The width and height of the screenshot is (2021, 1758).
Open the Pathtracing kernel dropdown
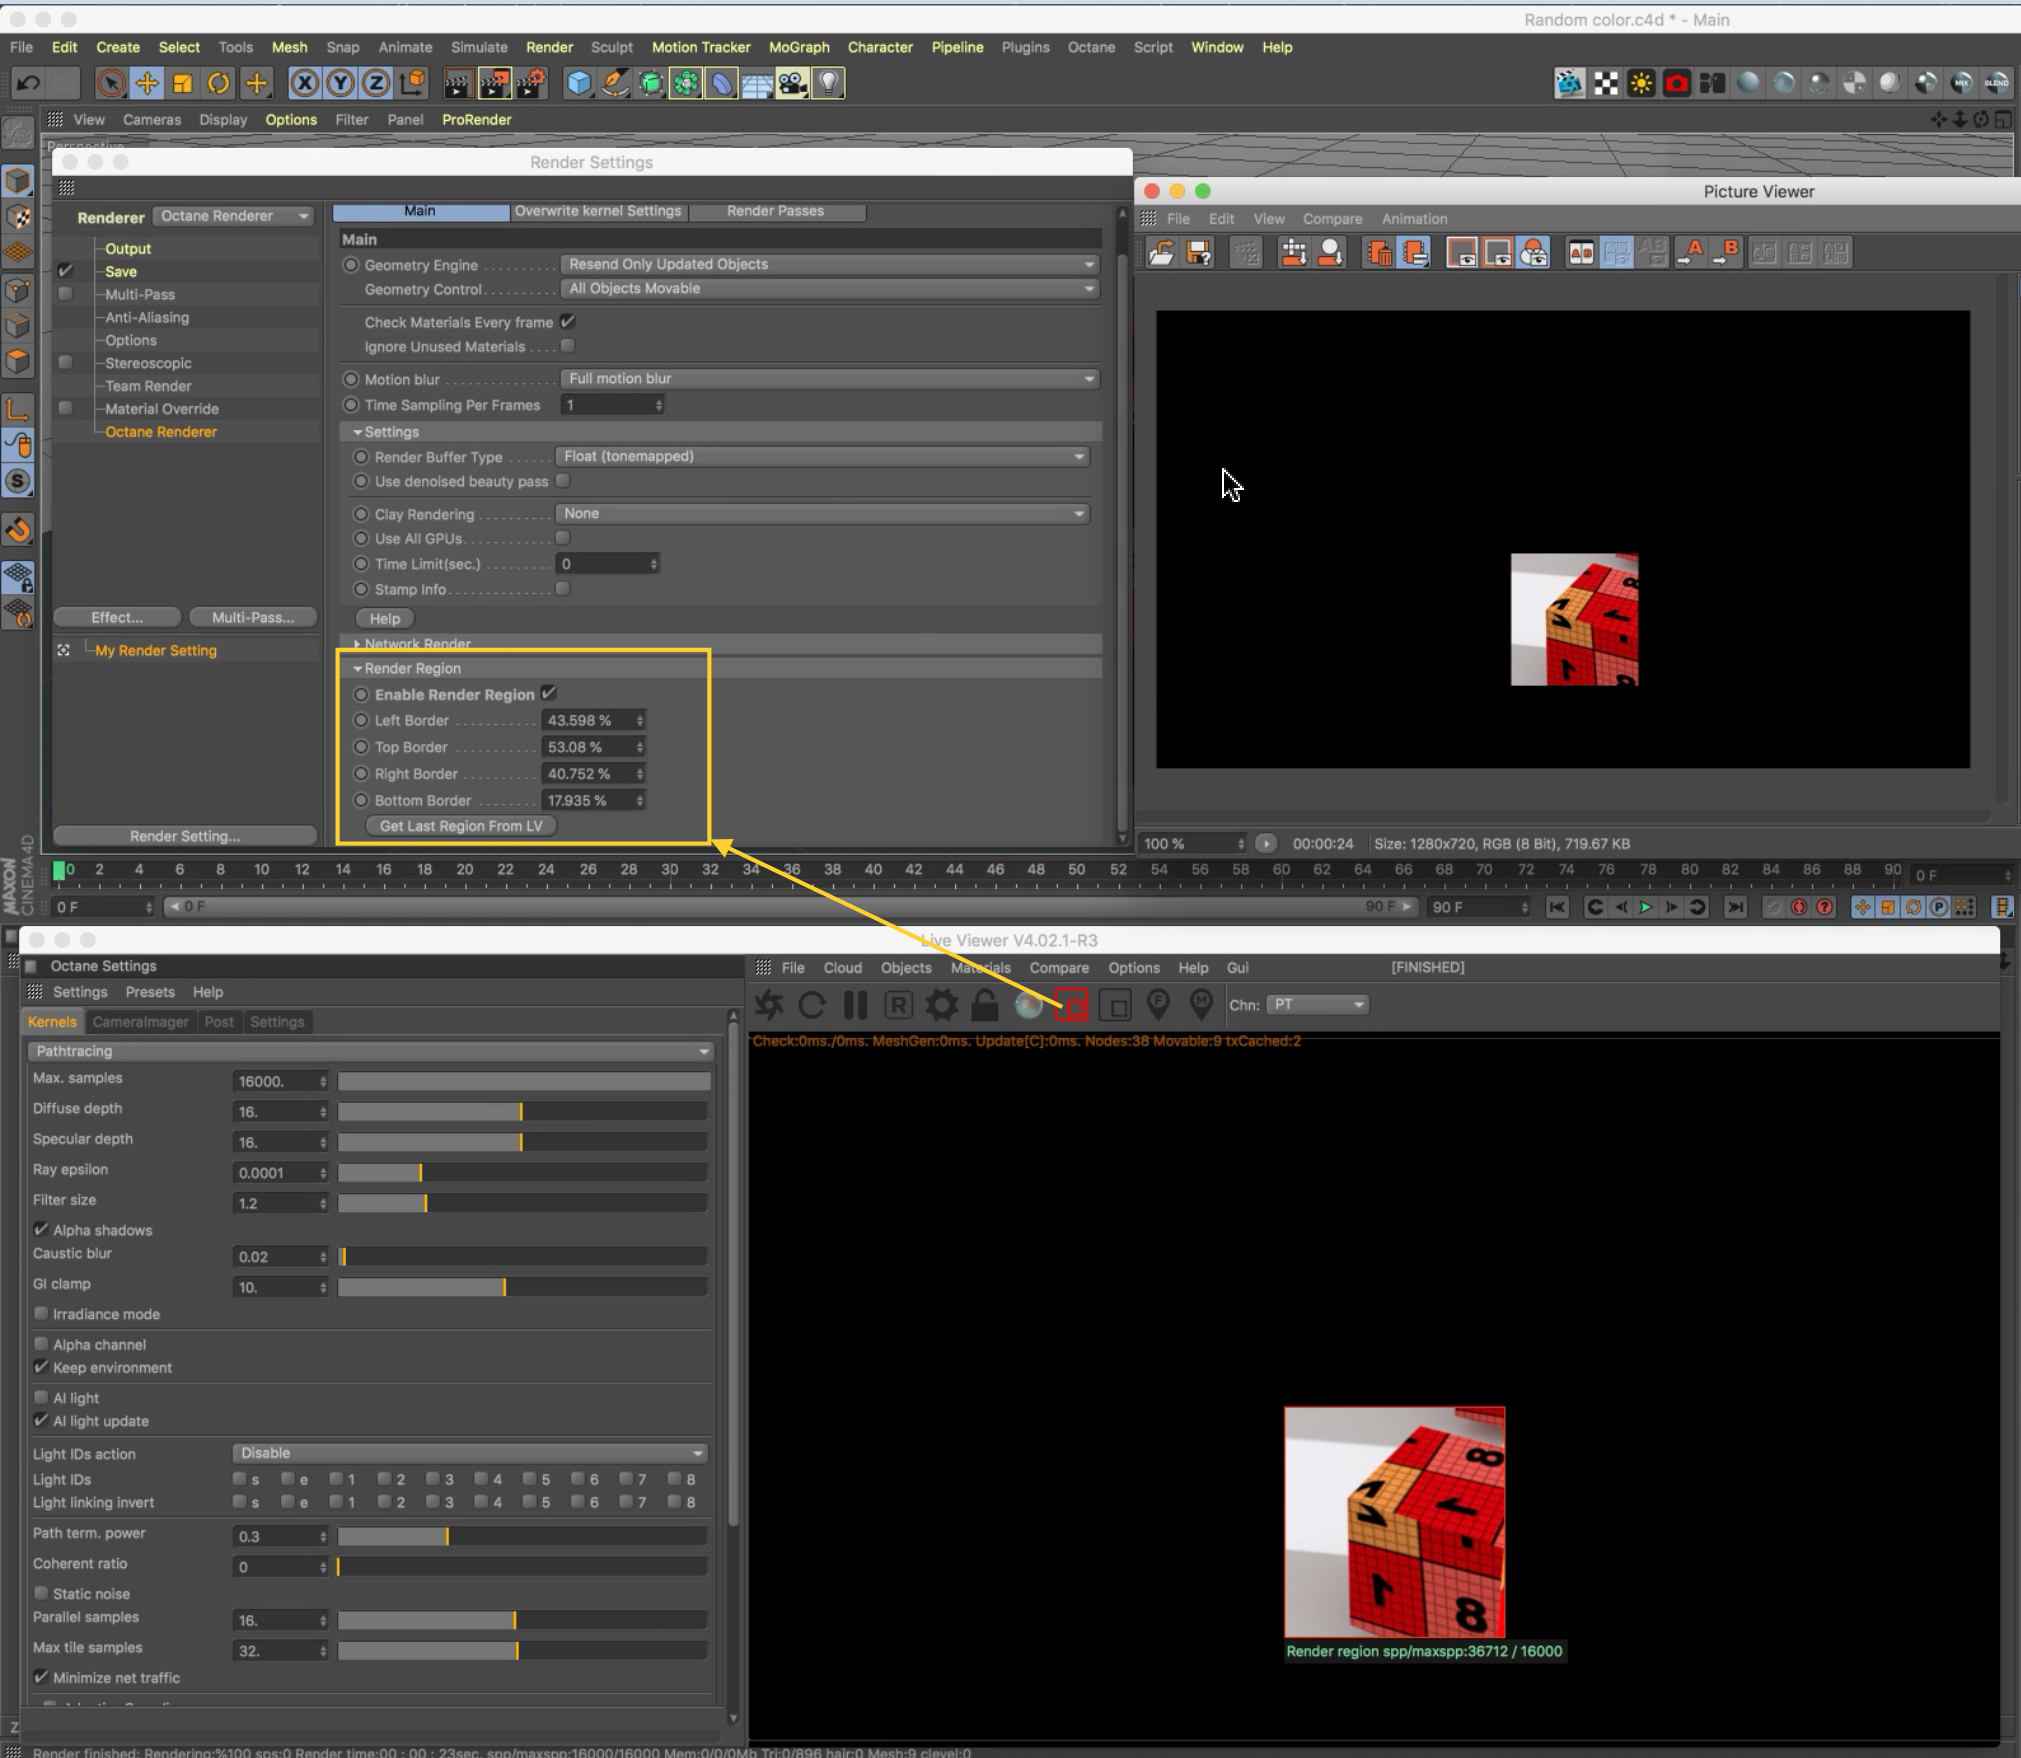(x=370, y=1051)
